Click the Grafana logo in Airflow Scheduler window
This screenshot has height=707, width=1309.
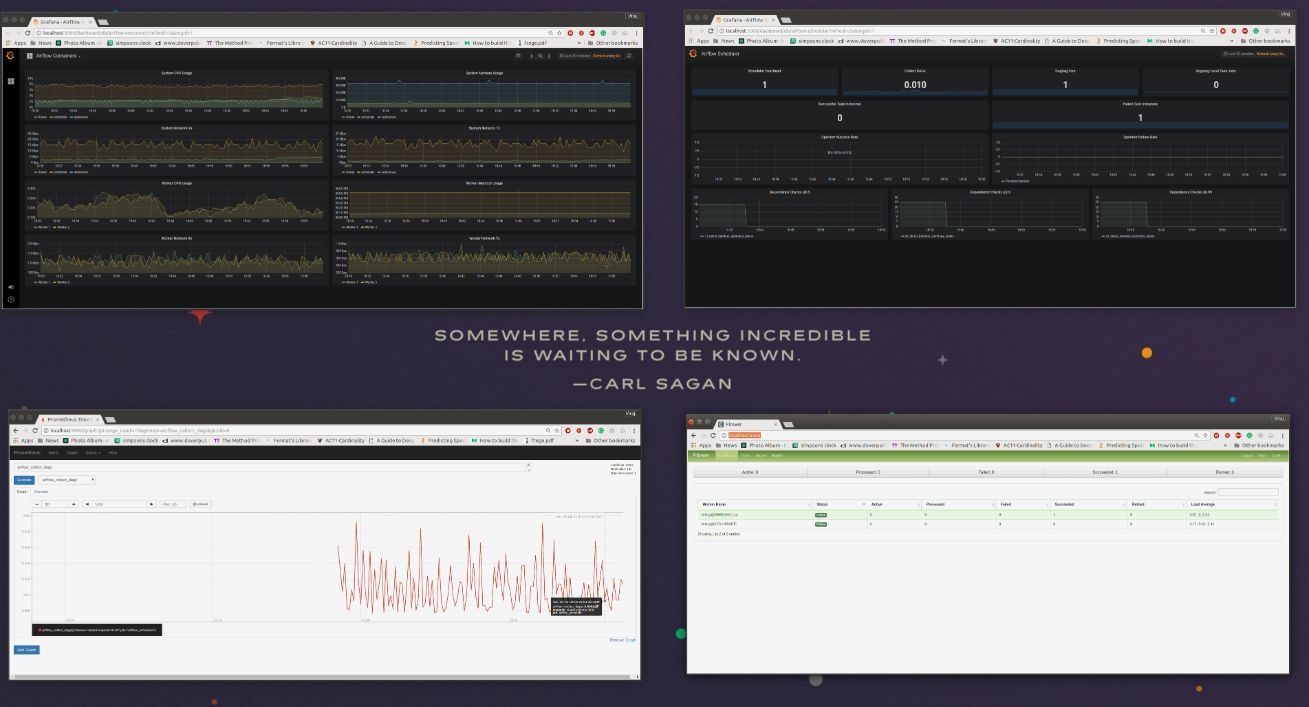694,54
